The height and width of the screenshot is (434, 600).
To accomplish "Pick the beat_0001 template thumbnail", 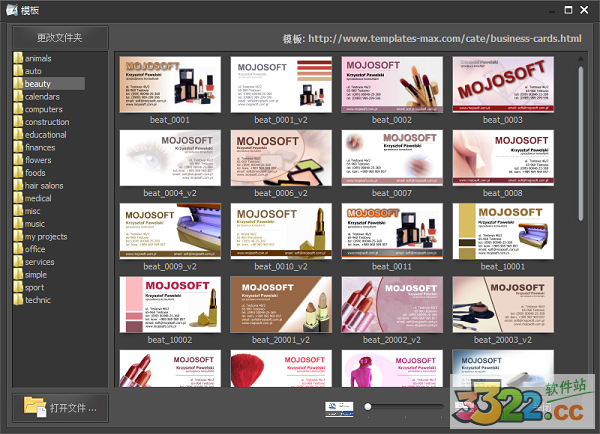I will click(x=170, y=85).
